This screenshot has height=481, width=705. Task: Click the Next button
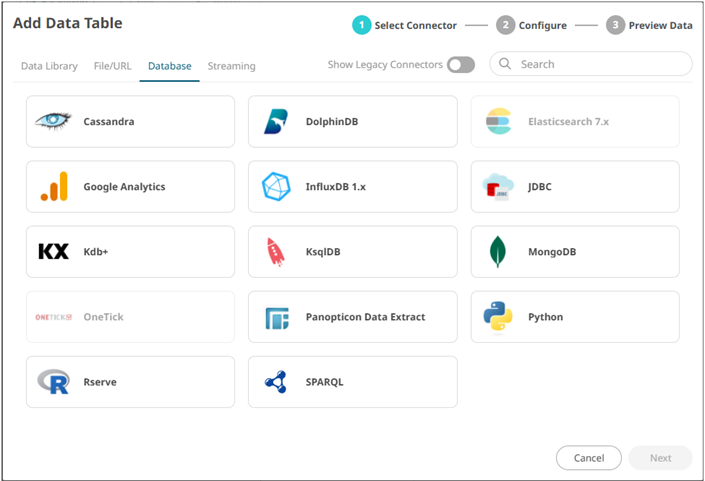pos(660,458)
